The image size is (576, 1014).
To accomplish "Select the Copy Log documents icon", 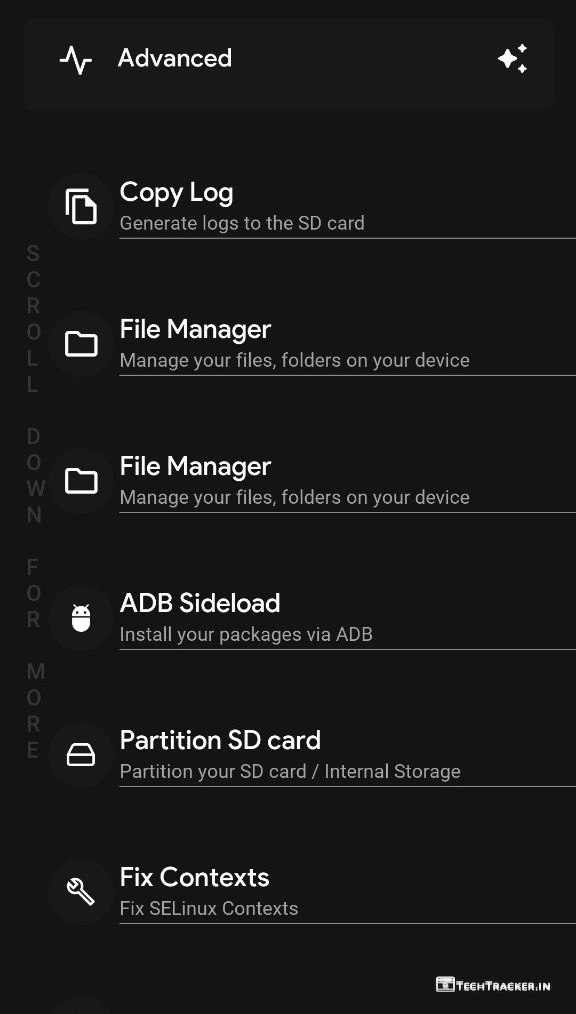I will pyautogui.click(x=81, y=207).
